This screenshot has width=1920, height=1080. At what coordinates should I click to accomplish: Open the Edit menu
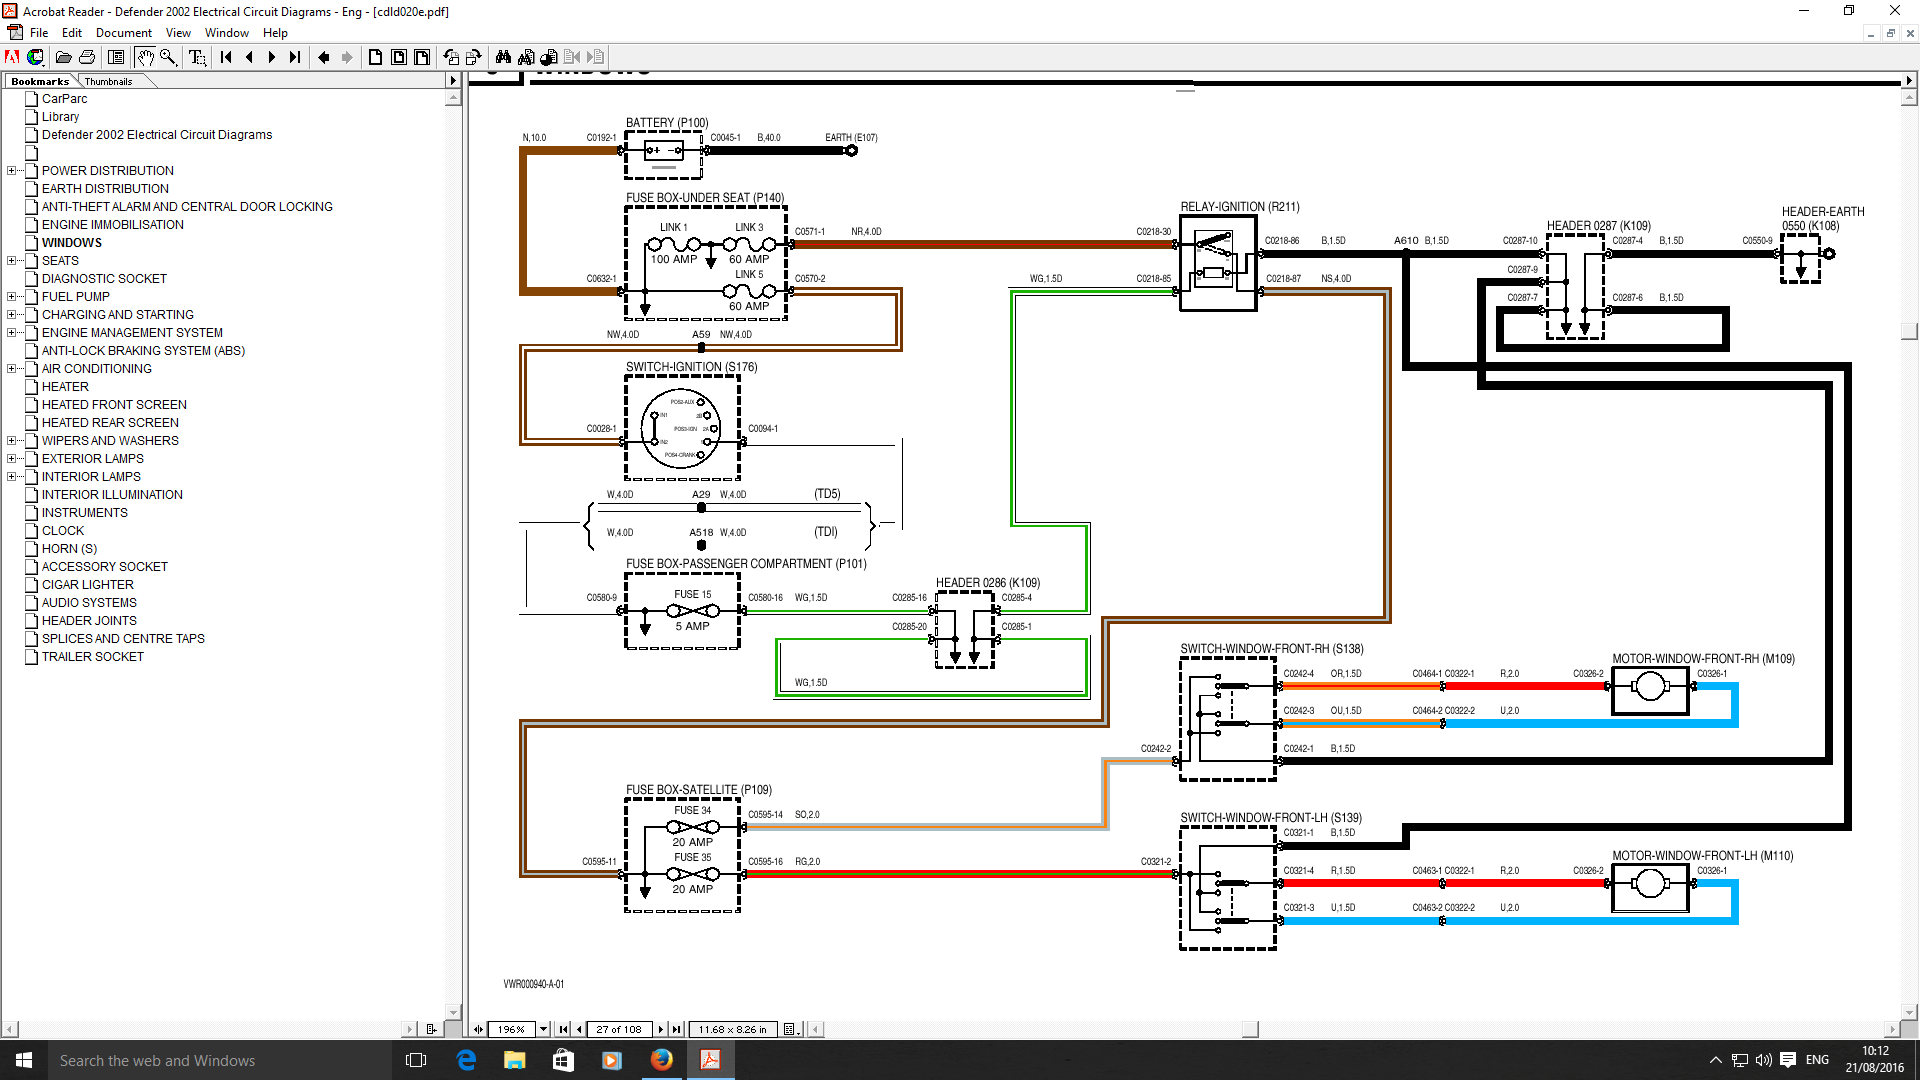pyautogui.click(x=72, y=33)
